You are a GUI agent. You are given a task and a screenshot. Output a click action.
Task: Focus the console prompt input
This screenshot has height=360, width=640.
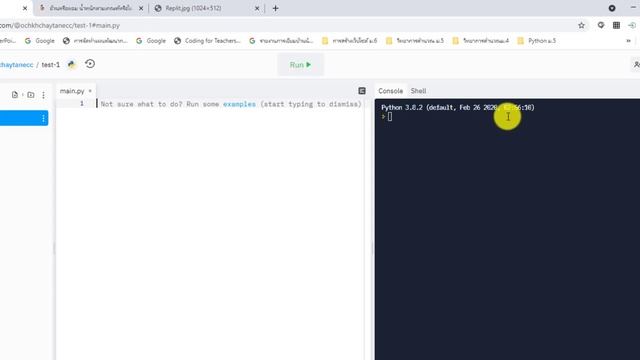pos(390,117)
